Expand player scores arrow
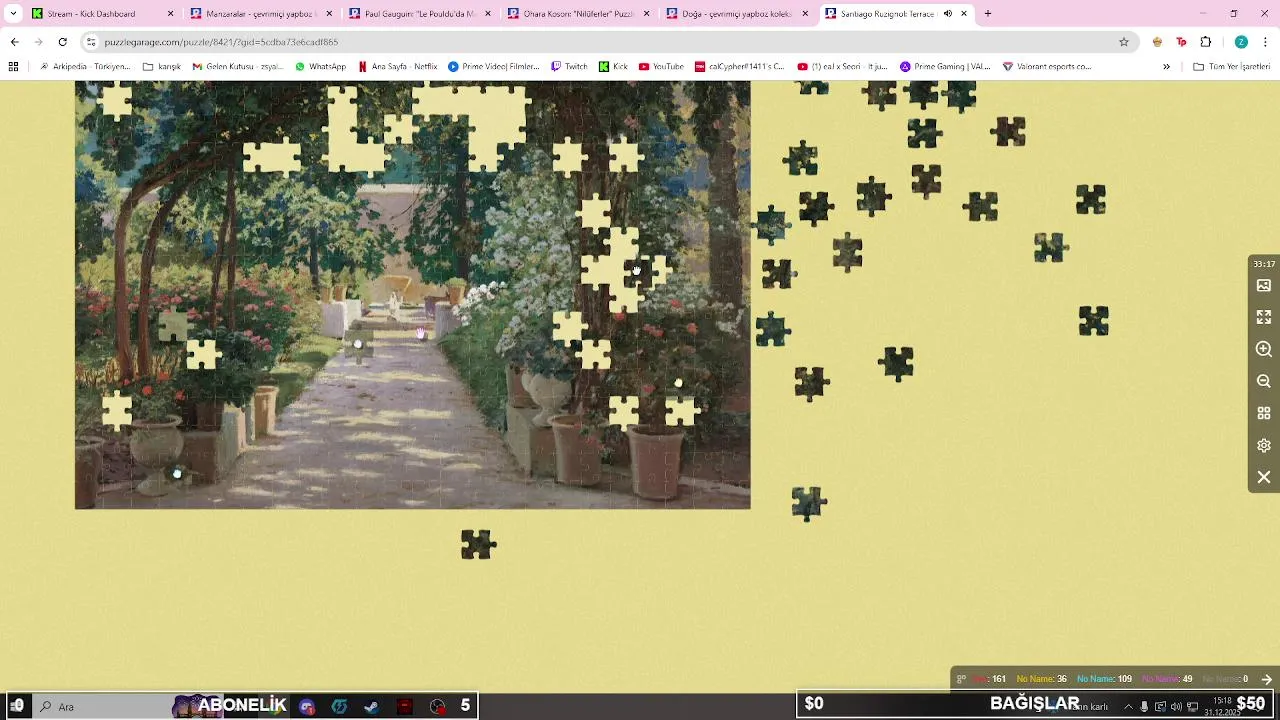The height and width of the screenshot is (720, 1280). click(1266, 679)
